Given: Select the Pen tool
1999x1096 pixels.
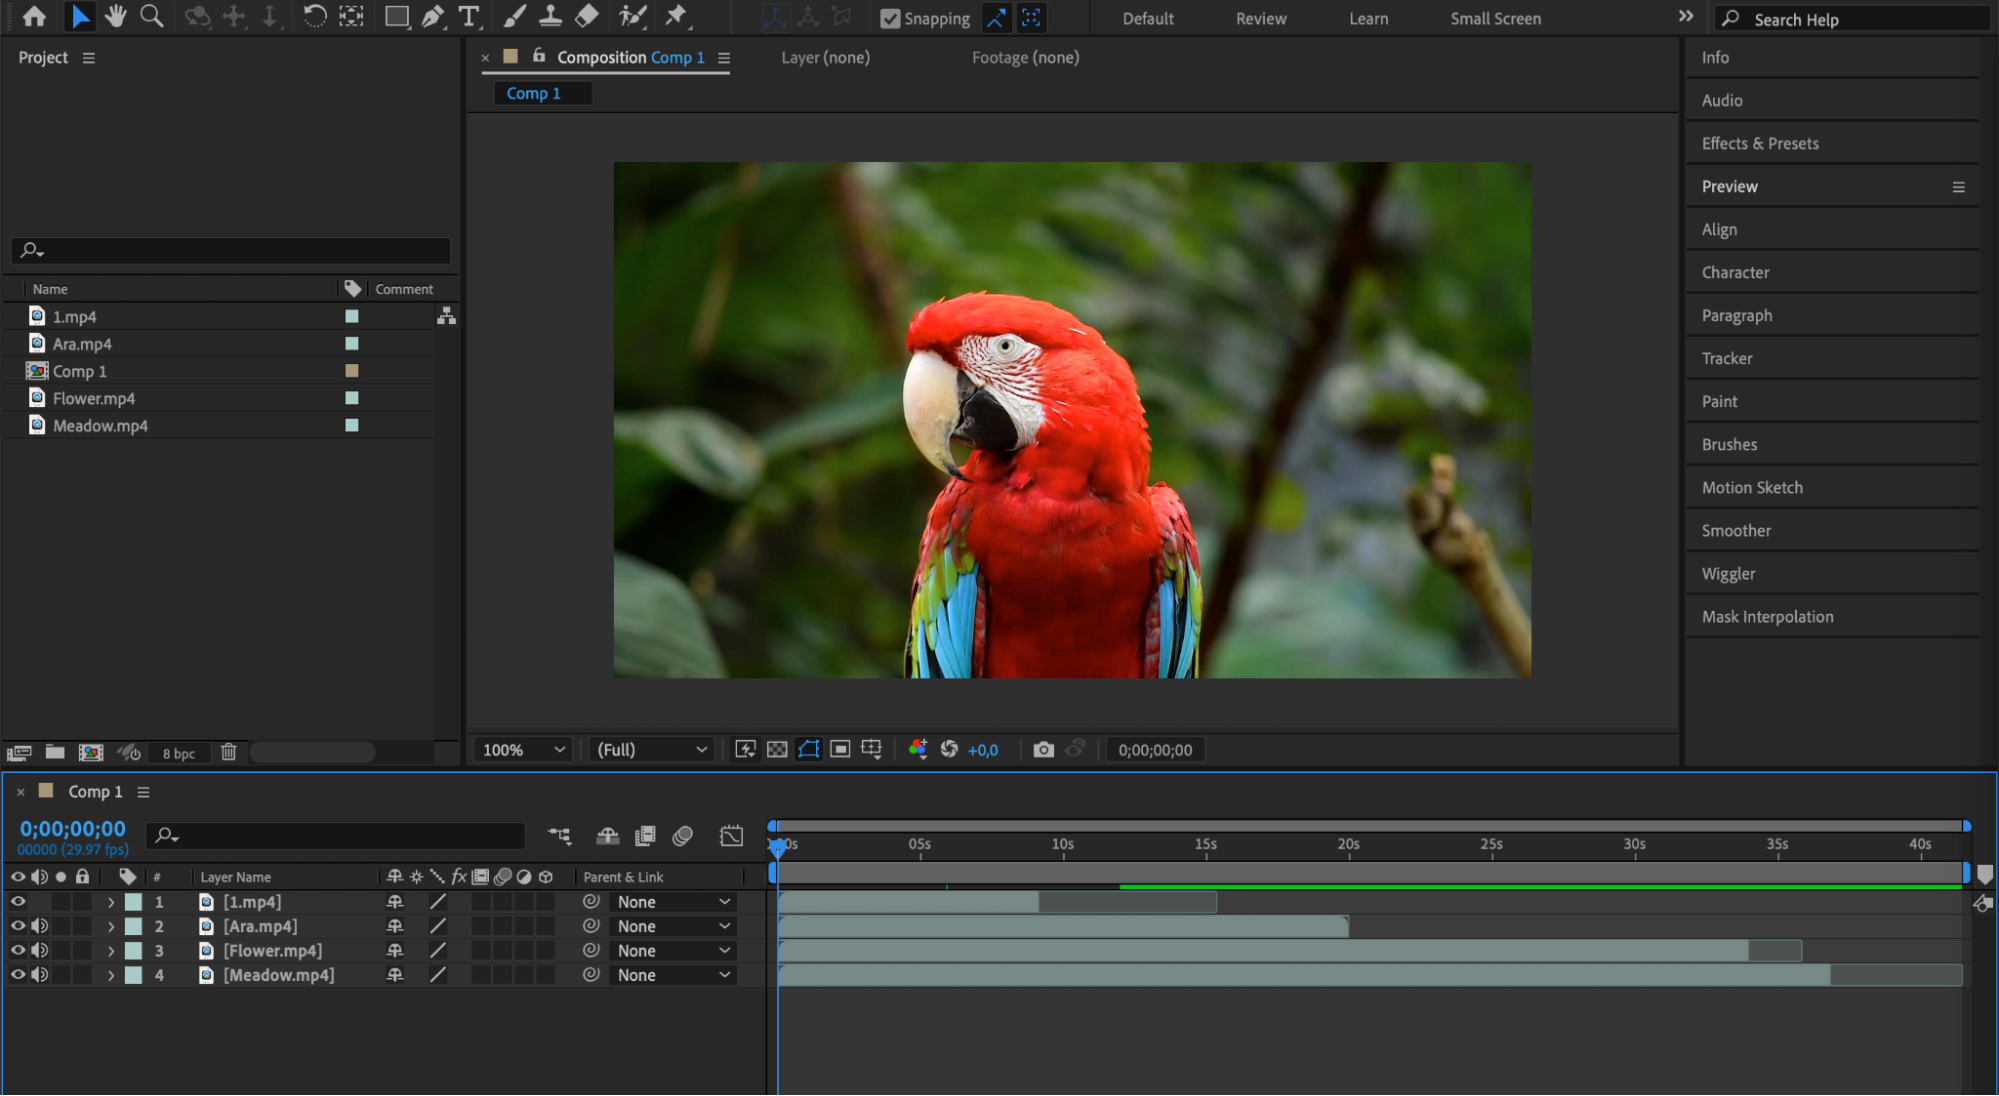Looking at the screenshot, I should (x=432, y=16).
